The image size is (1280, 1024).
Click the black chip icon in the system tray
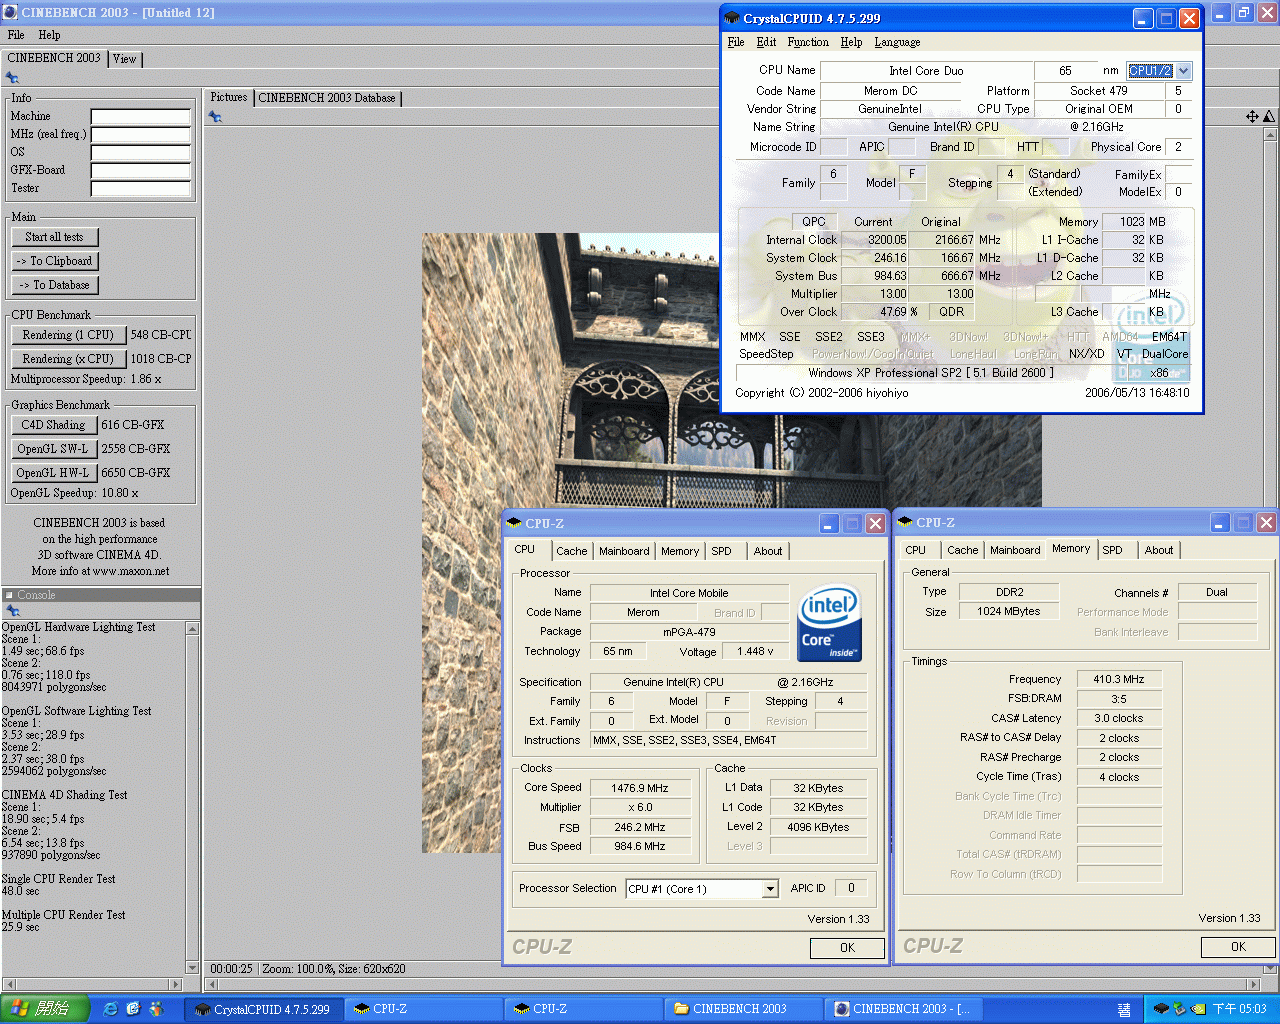pyautogui.click(x=1160, y=1009)
